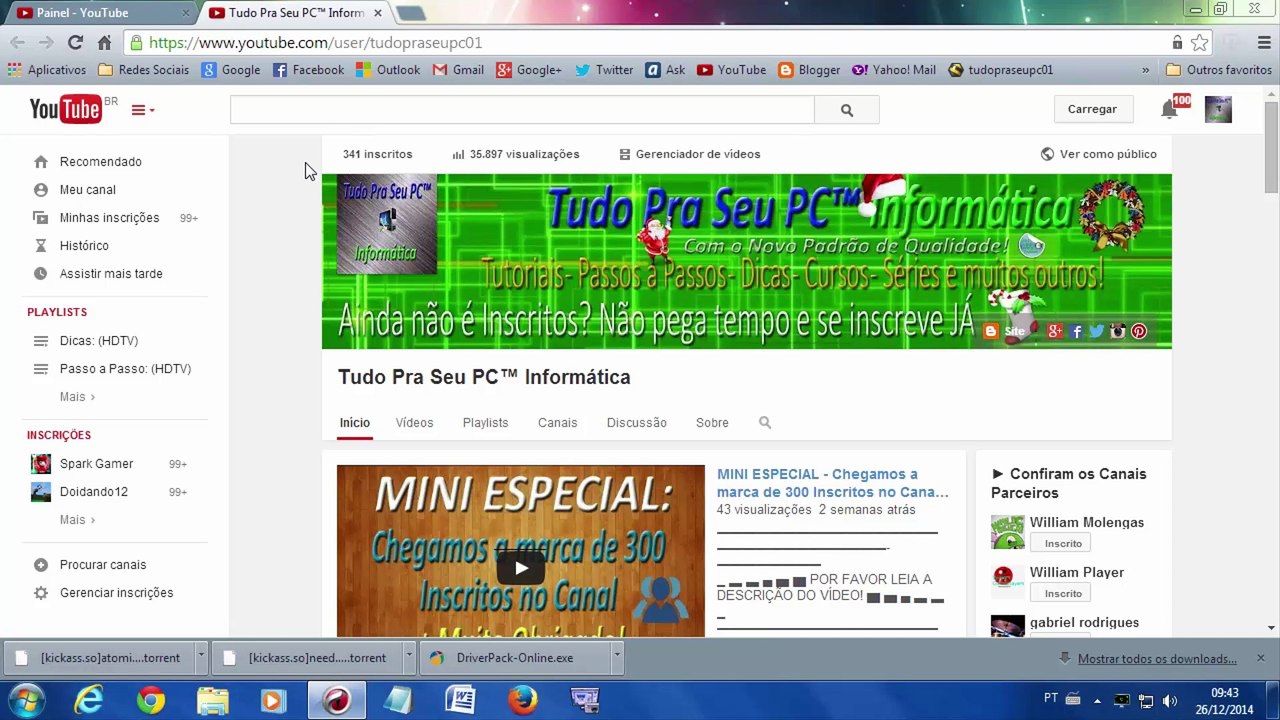The width and height of the screenshot is (1280, 720).
Task: Search within the channel using the magnifier
Action: [765, 423]
